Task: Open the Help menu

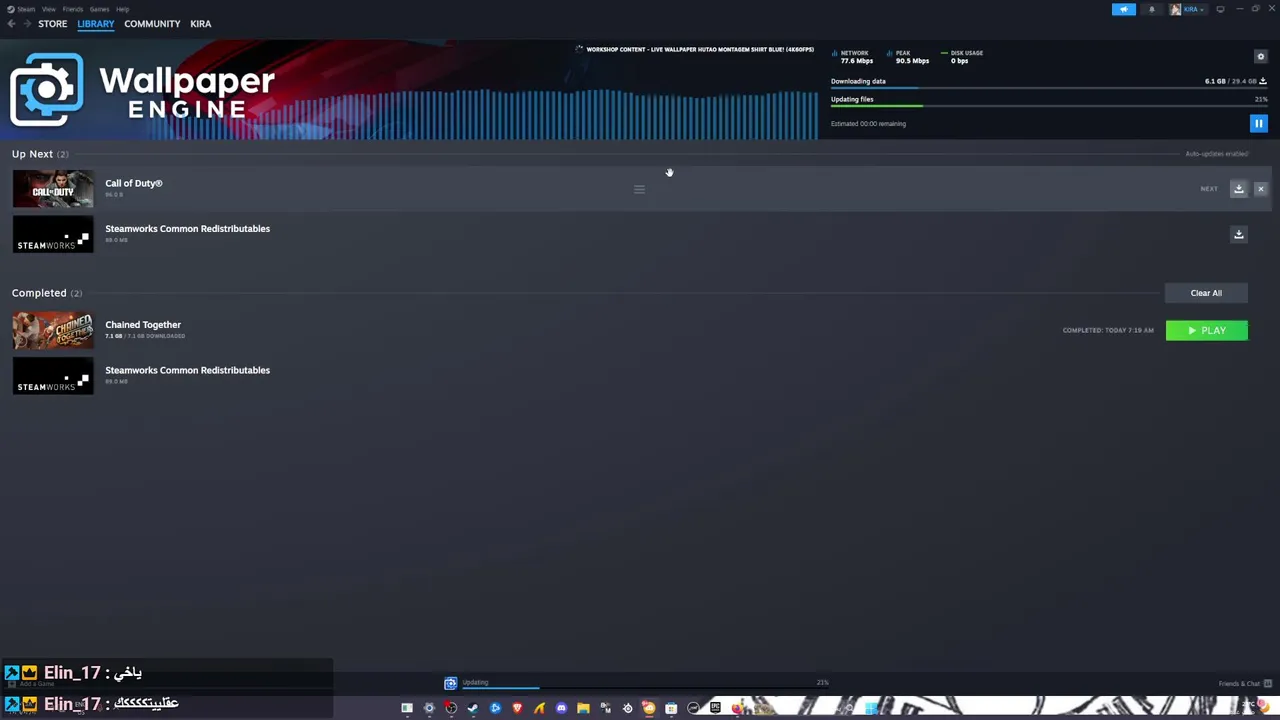Action: (x=122, y=9)
